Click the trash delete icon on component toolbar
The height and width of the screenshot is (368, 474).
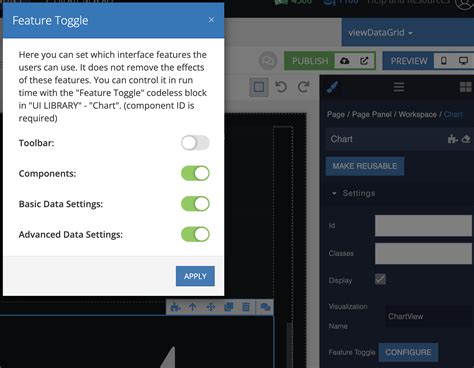[x=246, y=307]
